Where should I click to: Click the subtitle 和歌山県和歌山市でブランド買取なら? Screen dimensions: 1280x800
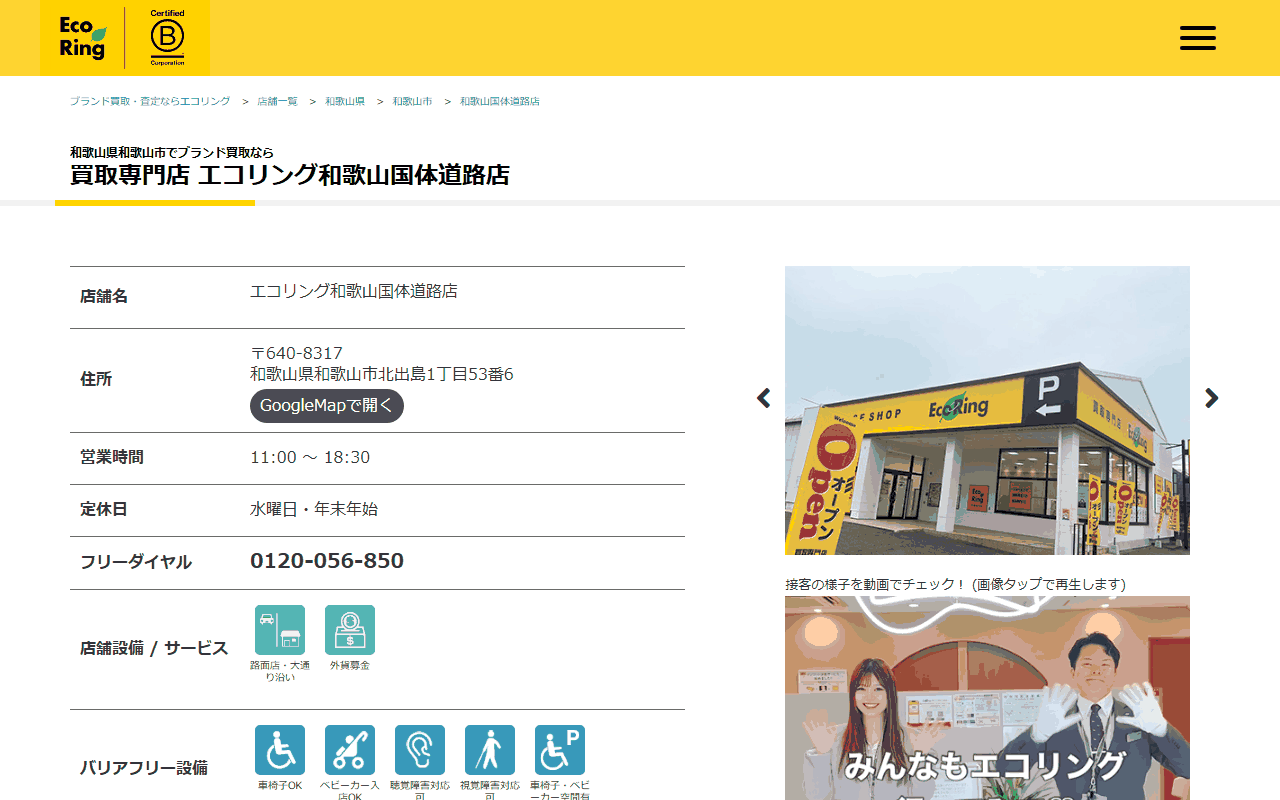(x=172, y=152)
